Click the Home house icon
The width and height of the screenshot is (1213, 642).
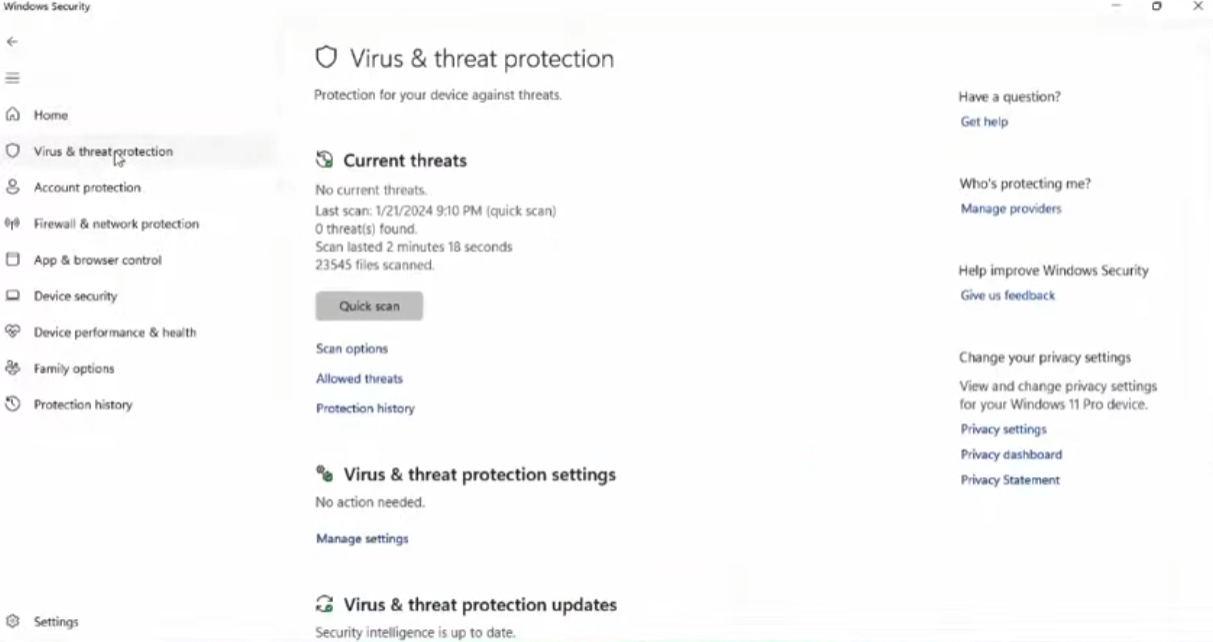[13, 115]
